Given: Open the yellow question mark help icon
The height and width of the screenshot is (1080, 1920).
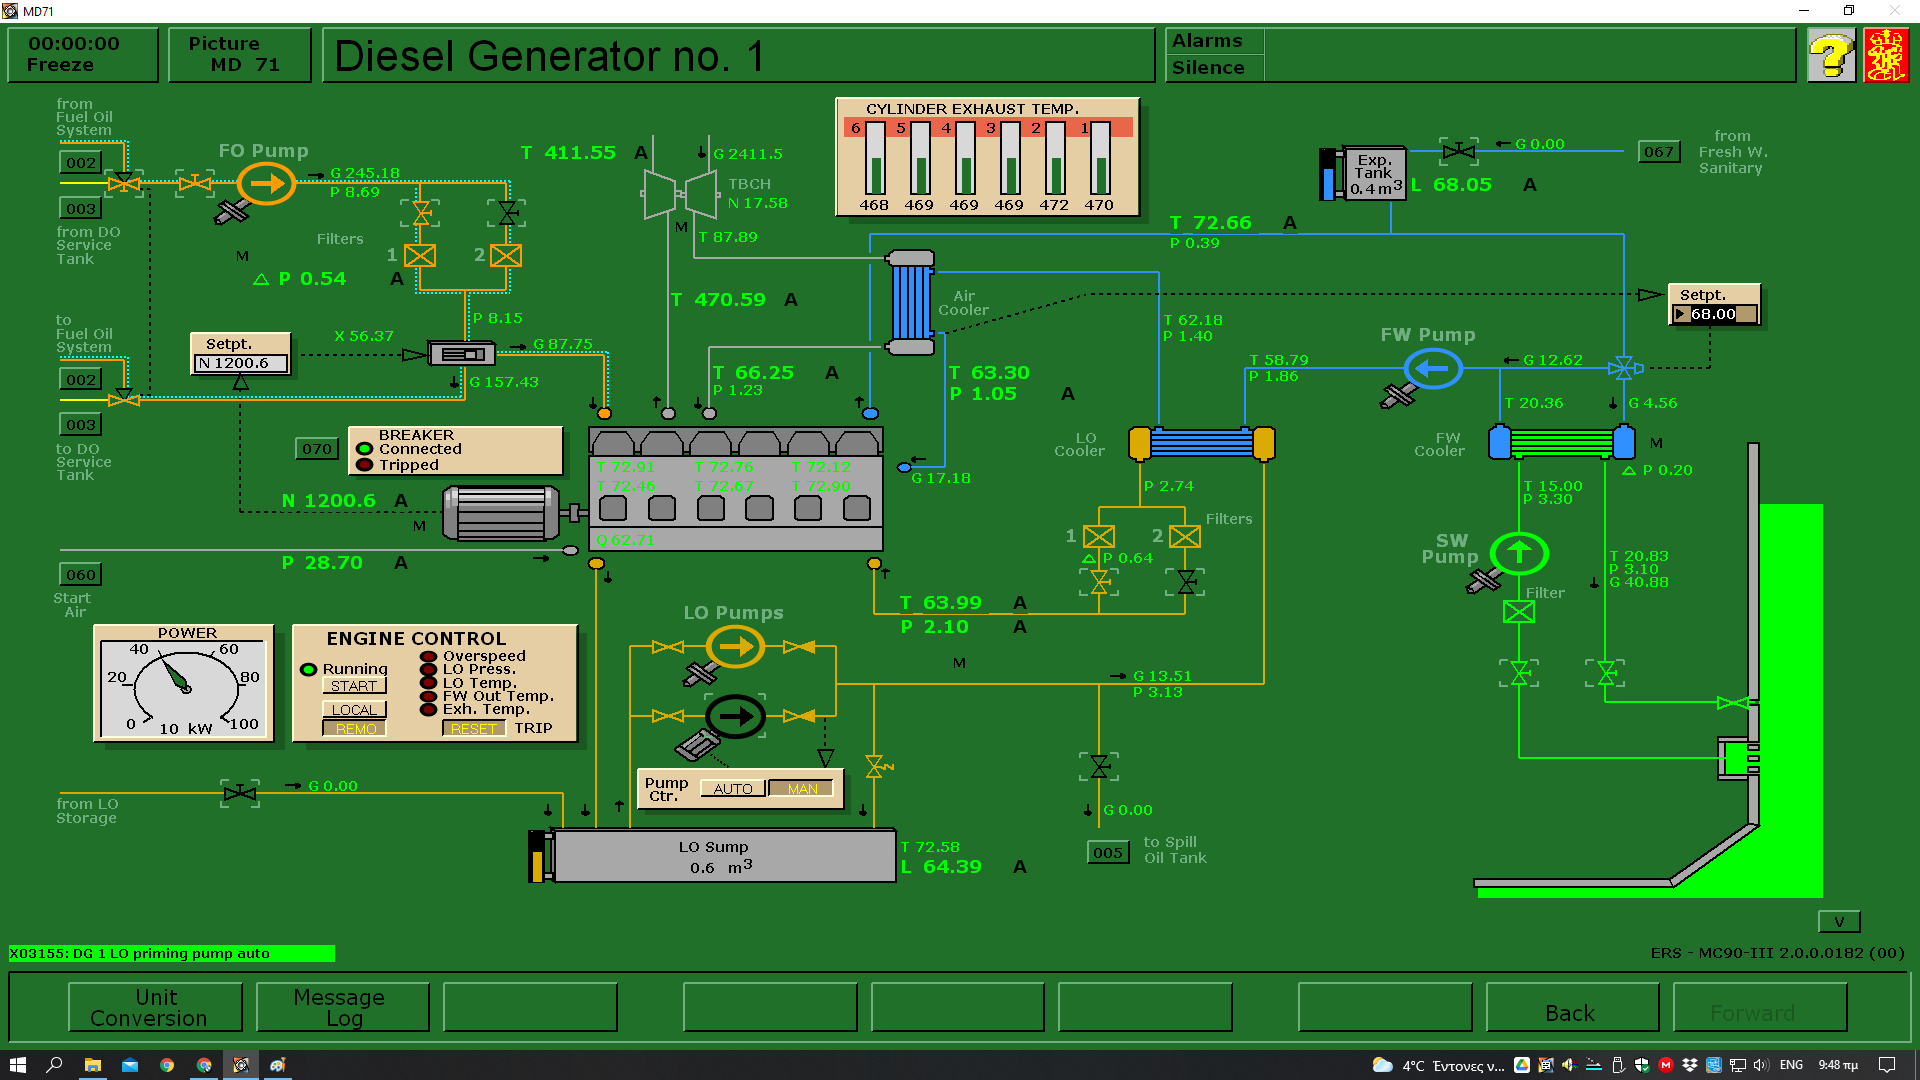Looking at the screenshot, I should point(1831,55).
